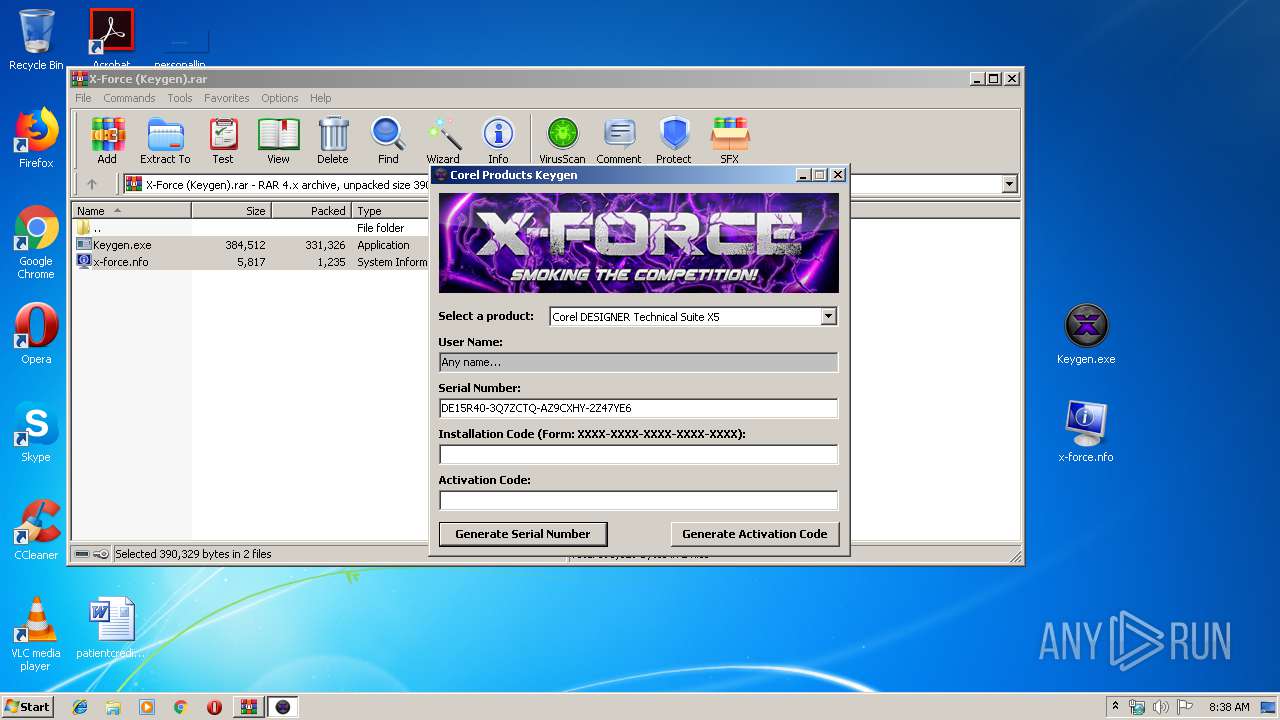Click the Internet Explorer taskbar icon
Viewport: 1280px width, 720px height.
(80, 707)
